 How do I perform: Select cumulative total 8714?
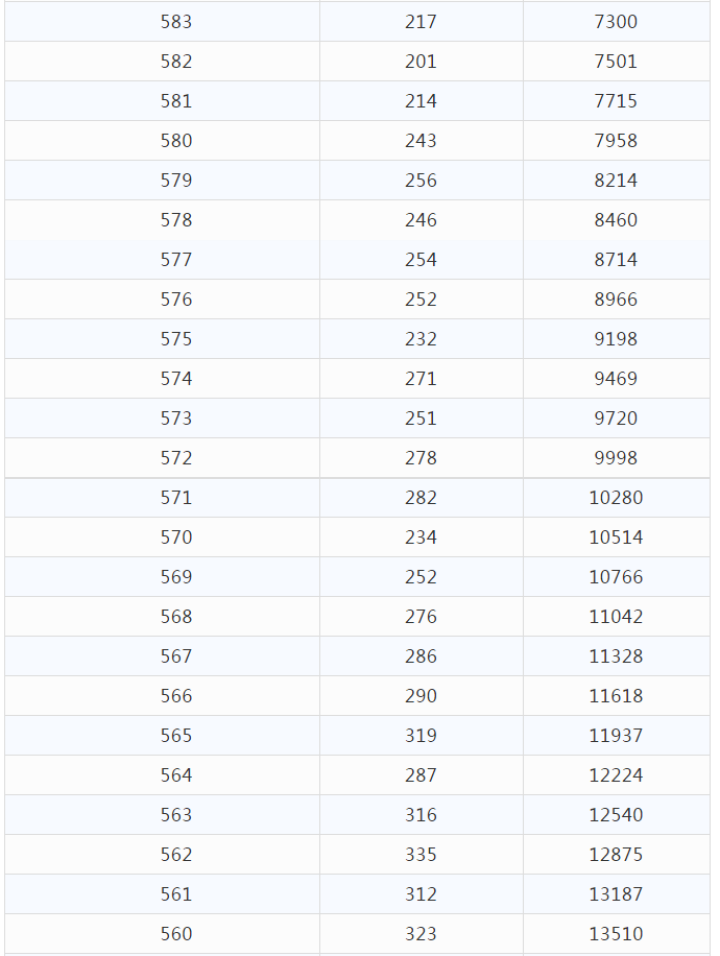[616, 259]
